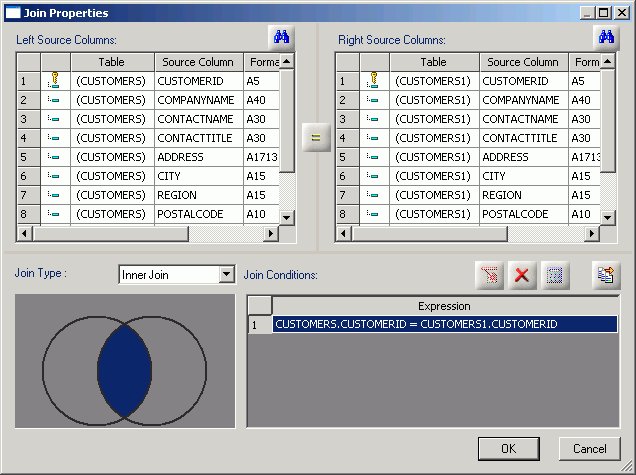Open the Join Type dropdown
This screenshot has height=475, width=636.
coord(225,275)
